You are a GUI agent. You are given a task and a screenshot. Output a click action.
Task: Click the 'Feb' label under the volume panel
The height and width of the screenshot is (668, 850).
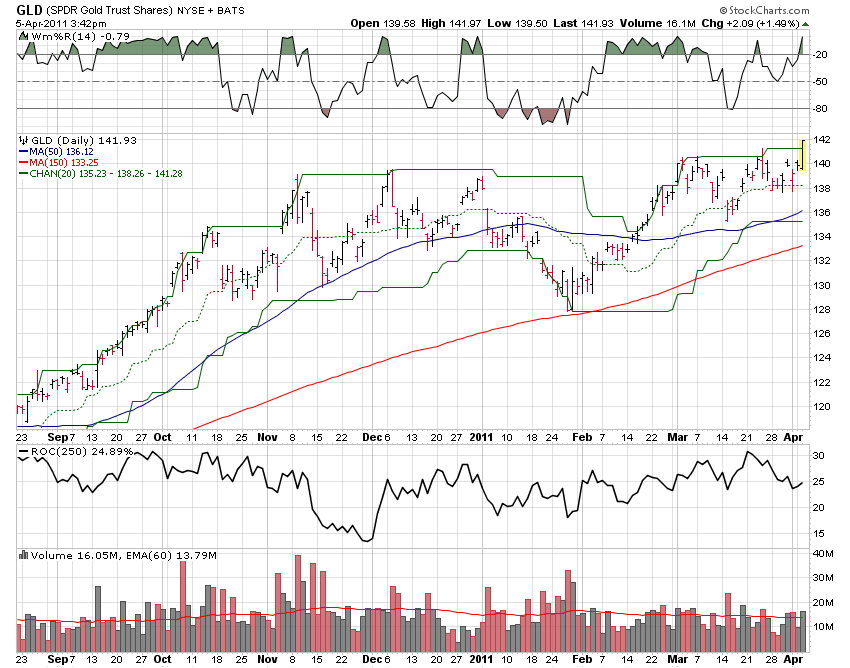(x=582, y=659)
